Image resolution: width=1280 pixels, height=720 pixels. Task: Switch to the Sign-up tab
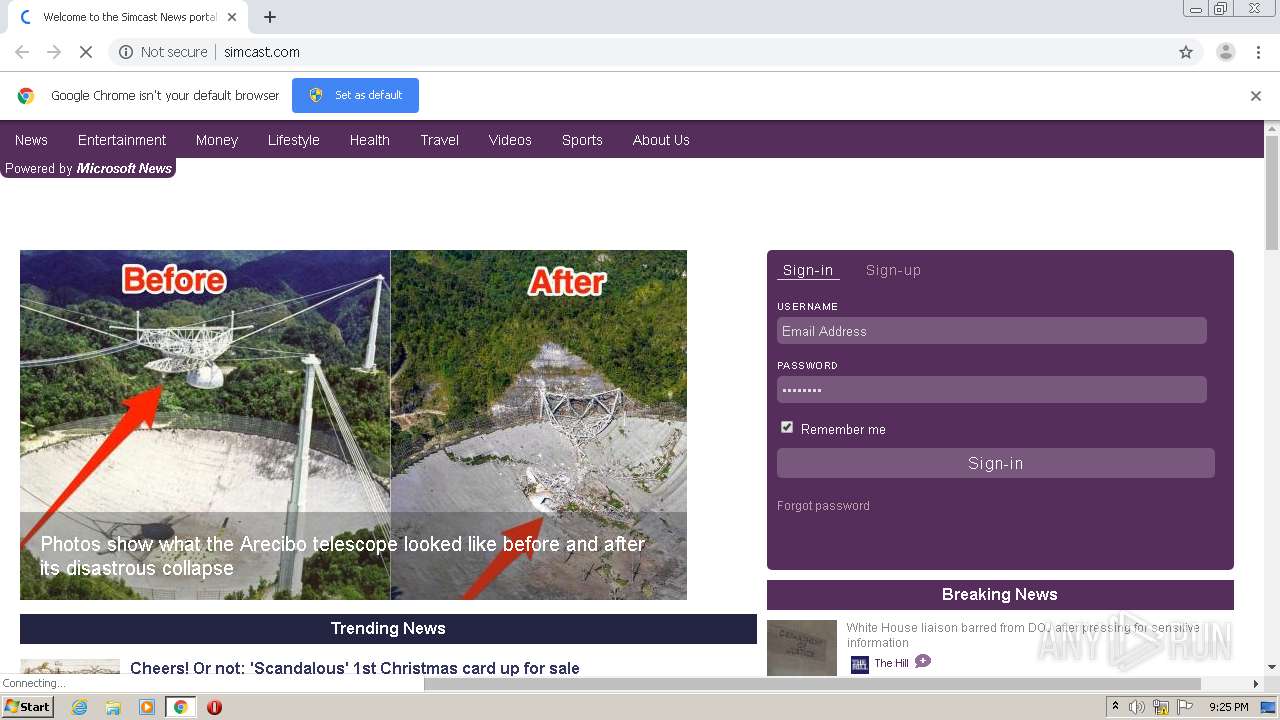click(x=893, y=270)
